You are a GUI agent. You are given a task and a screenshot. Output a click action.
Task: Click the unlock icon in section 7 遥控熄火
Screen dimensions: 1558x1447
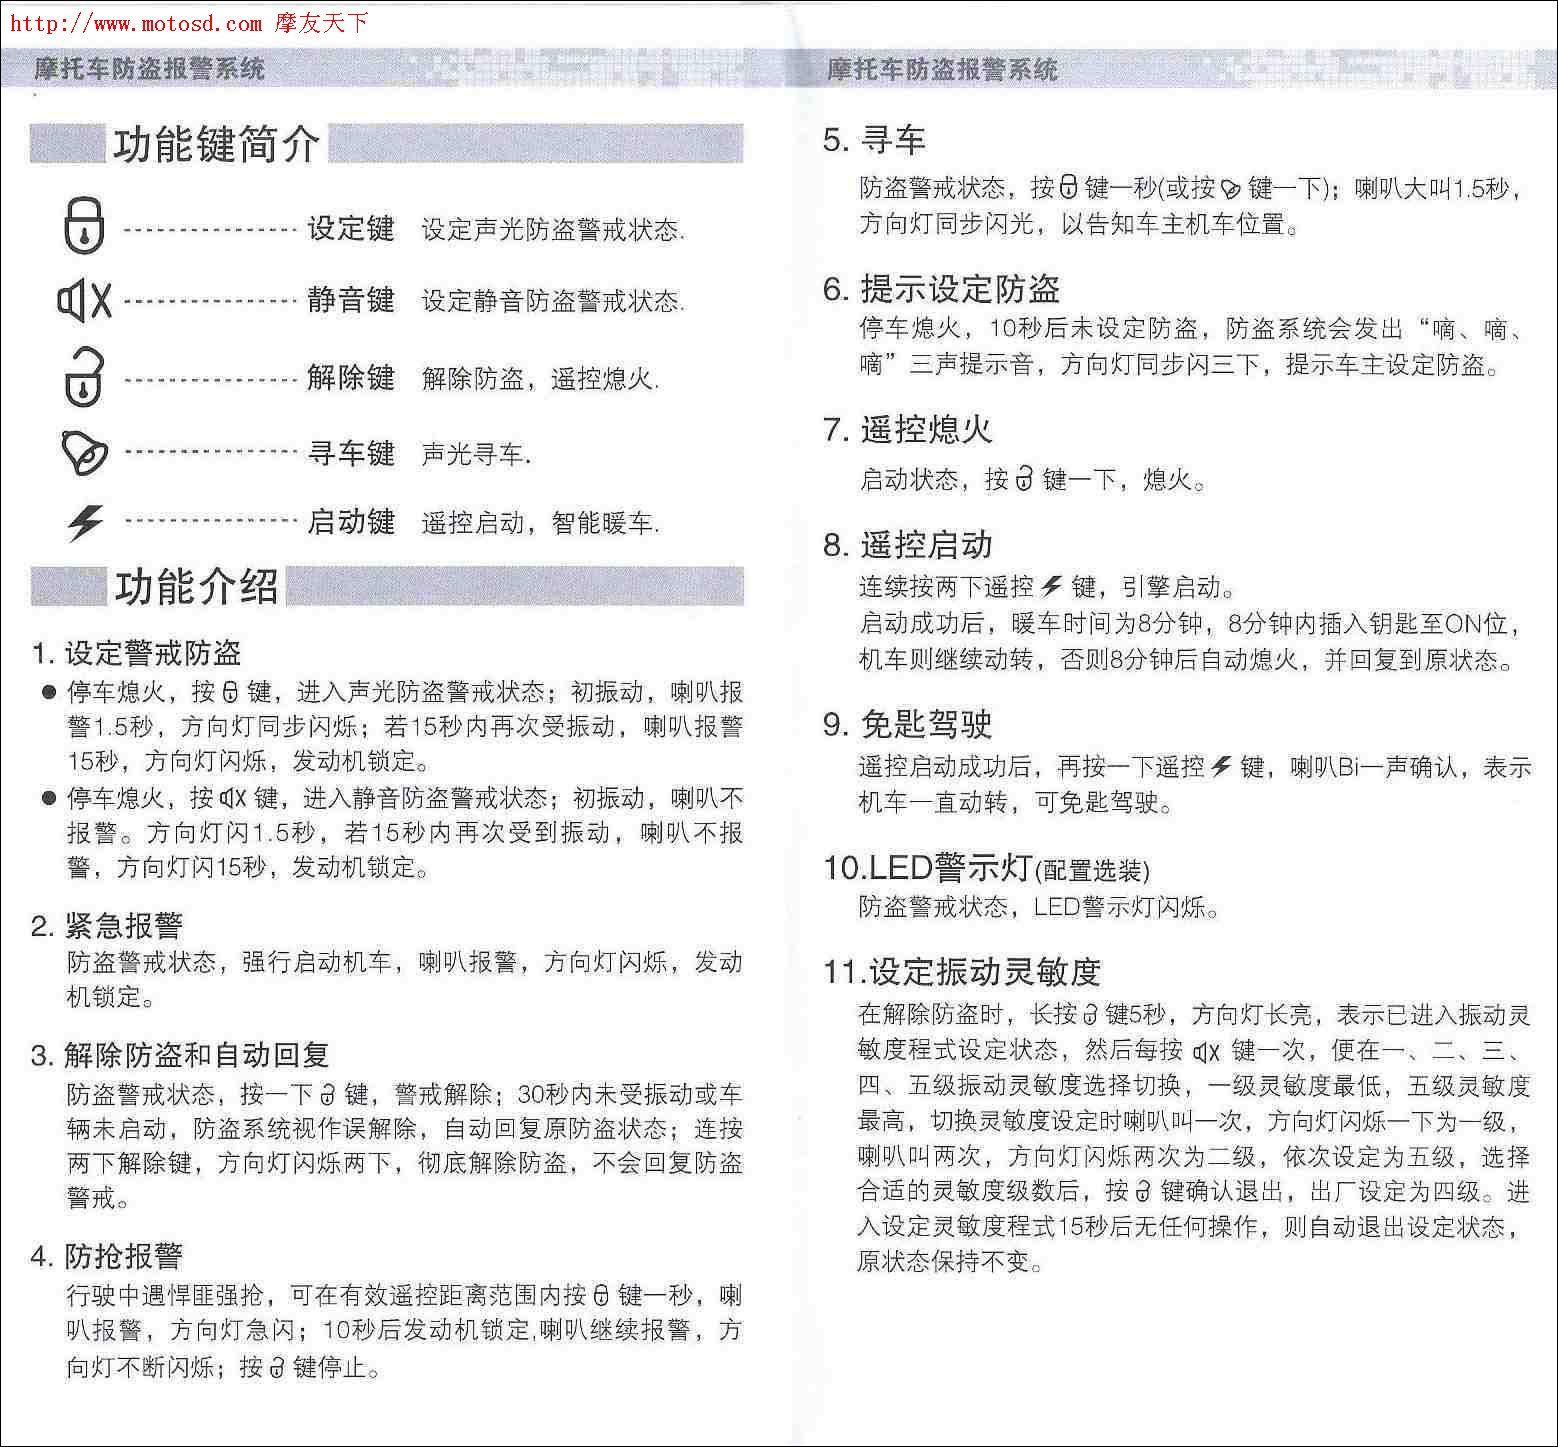point(1024,480)
